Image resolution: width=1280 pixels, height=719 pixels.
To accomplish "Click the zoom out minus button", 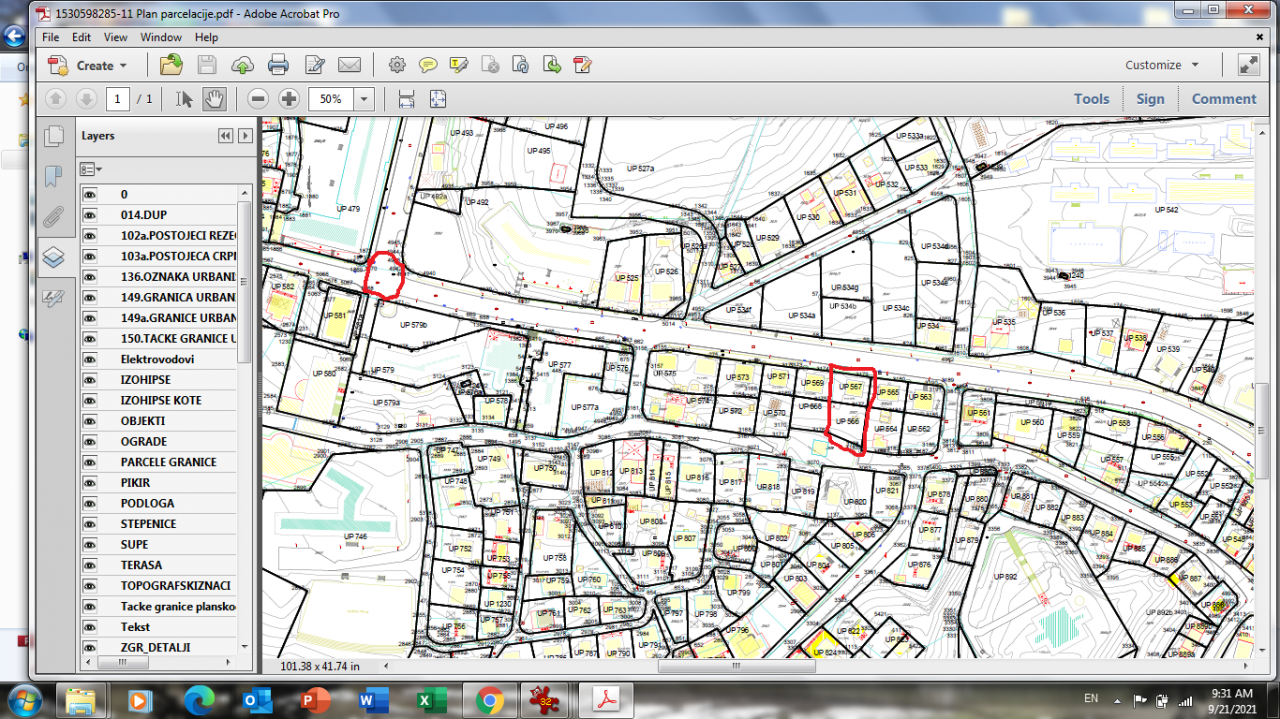I will coord(258,98).
